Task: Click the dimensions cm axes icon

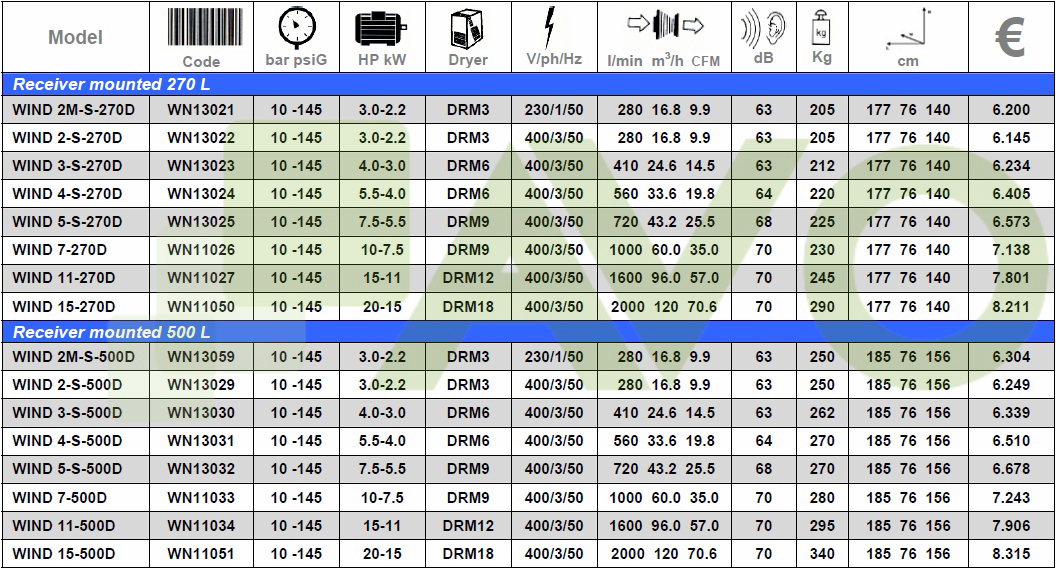Action: [x=908, y=28]
